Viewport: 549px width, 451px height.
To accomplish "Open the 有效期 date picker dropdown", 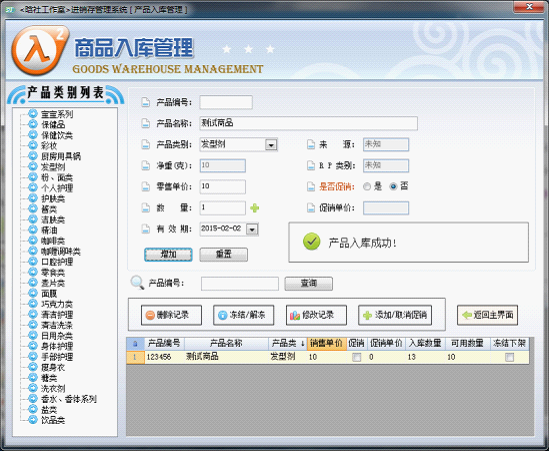I will click(252, 229).
